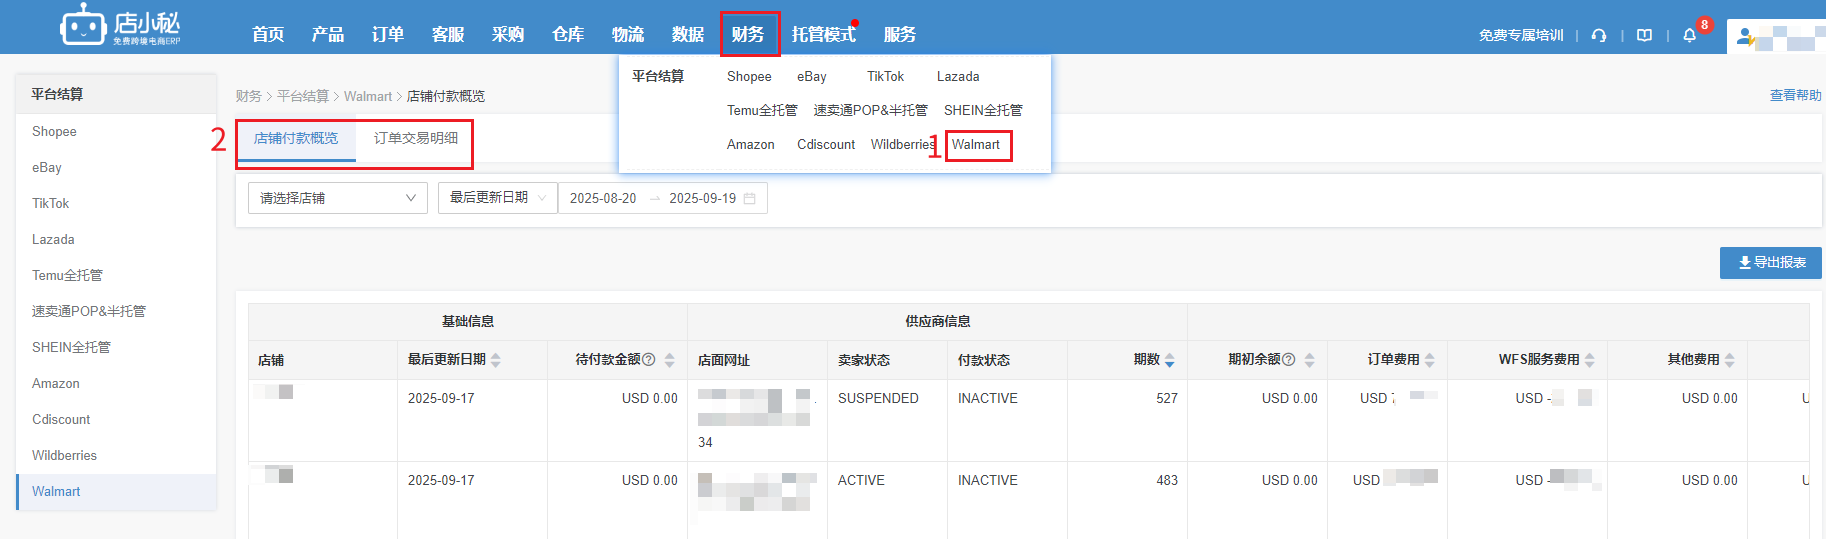
Task: Click the end date 2025-09-19 field
Action: (x=703, y=198)
